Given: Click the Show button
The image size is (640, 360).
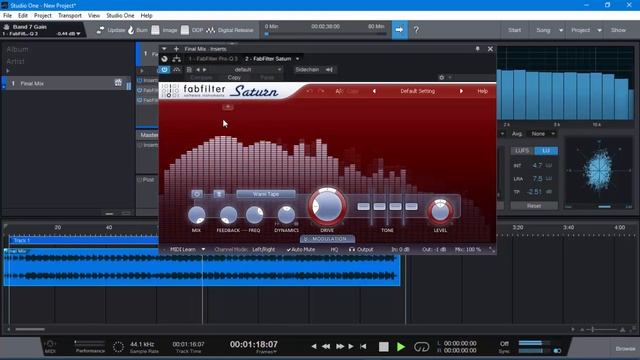Looking at the screenshot, I should 618,30.
